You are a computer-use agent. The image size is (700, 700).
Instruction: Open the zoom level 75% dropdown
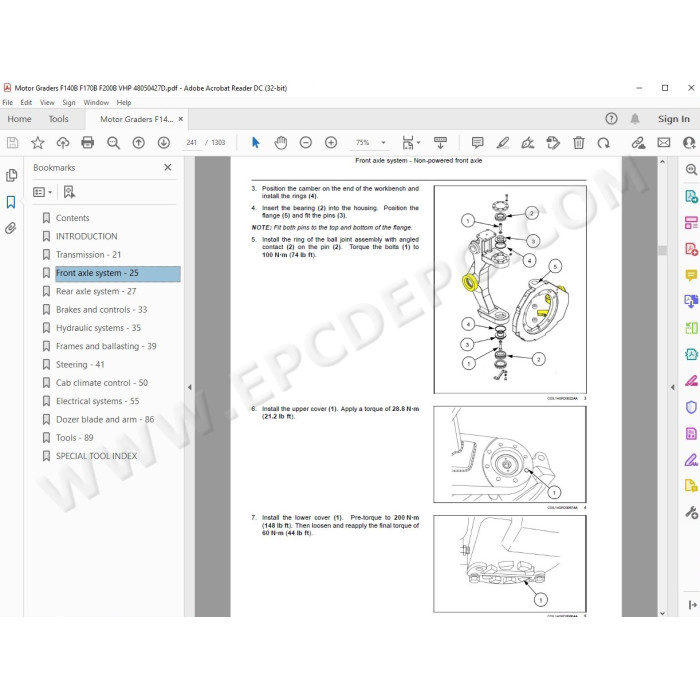click(383, 143)
